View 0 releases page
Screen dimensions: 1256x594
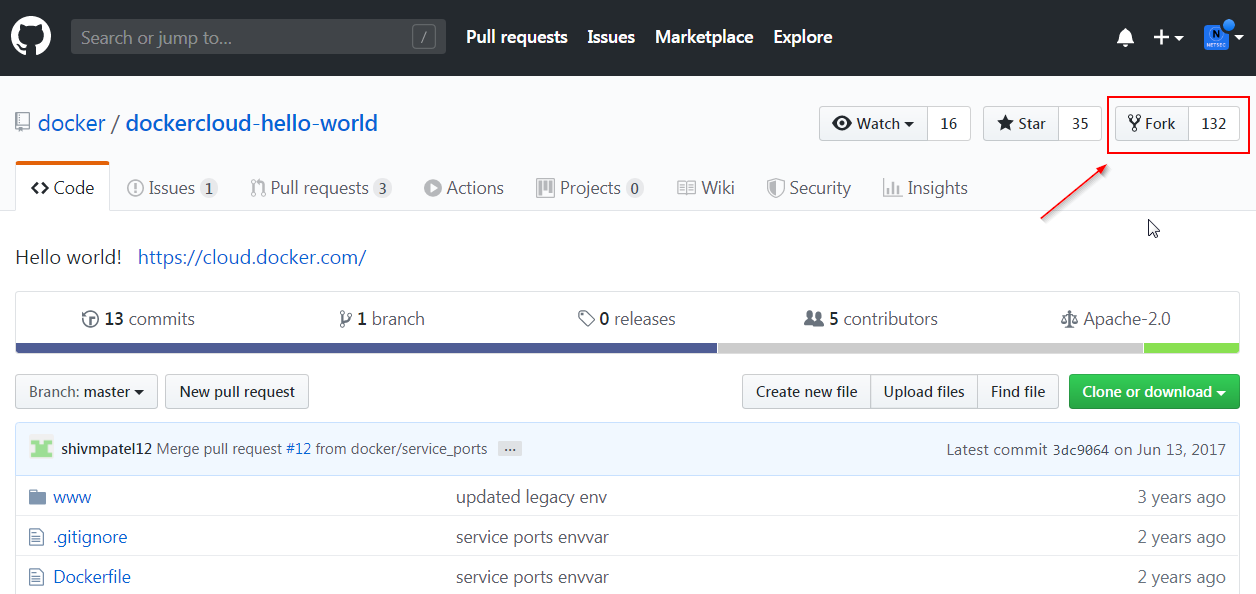627,319
